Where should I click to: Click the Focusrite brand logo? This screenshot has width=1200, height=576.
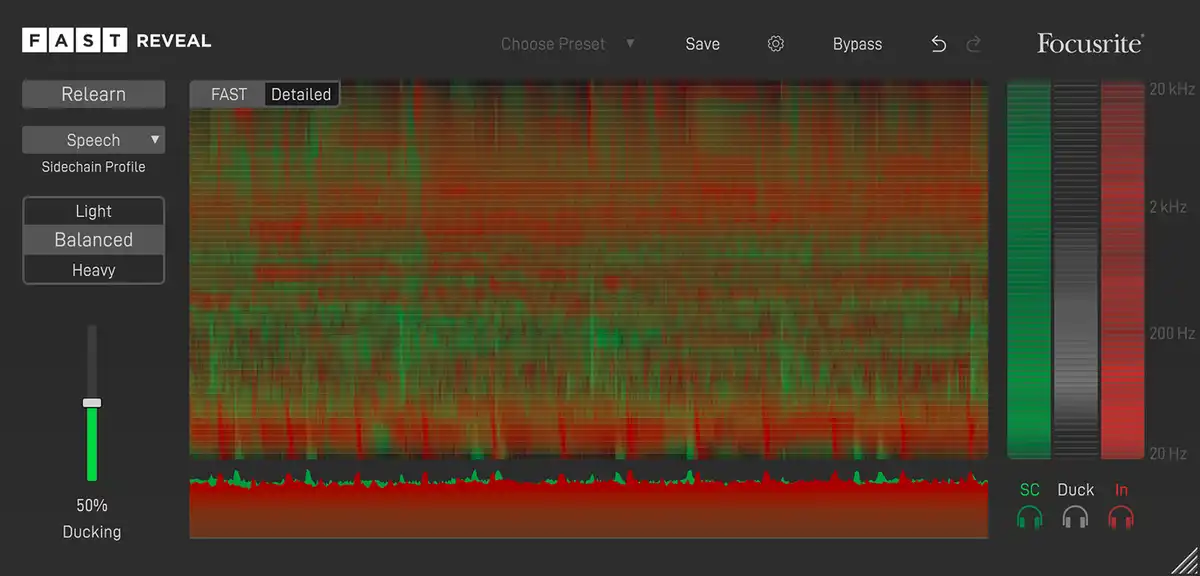[1090, 43]
